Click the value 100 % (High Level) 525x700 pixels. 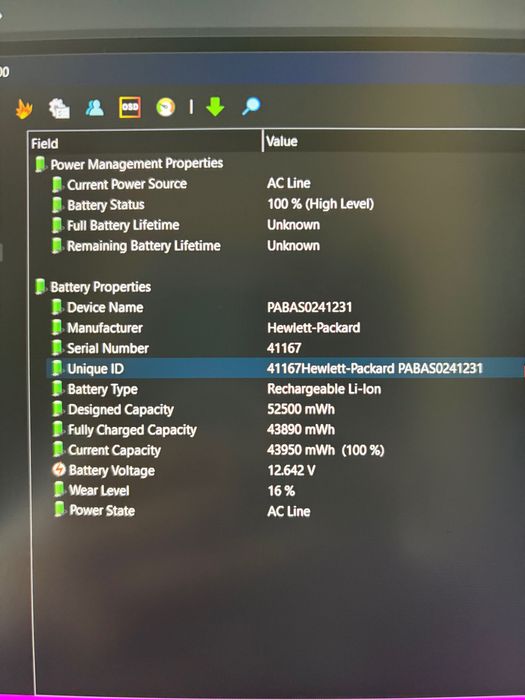(x=321, y=204)
